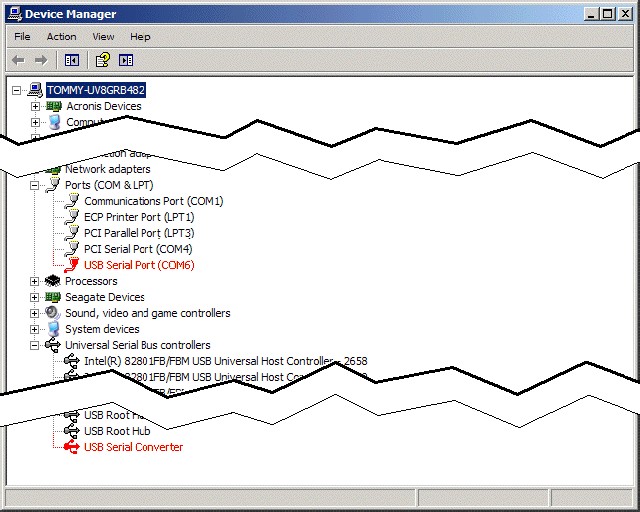The width and height of the screenshot is (640, 512).
Task: Click the Back arrow toolbar button
Action: click(18, 61)
